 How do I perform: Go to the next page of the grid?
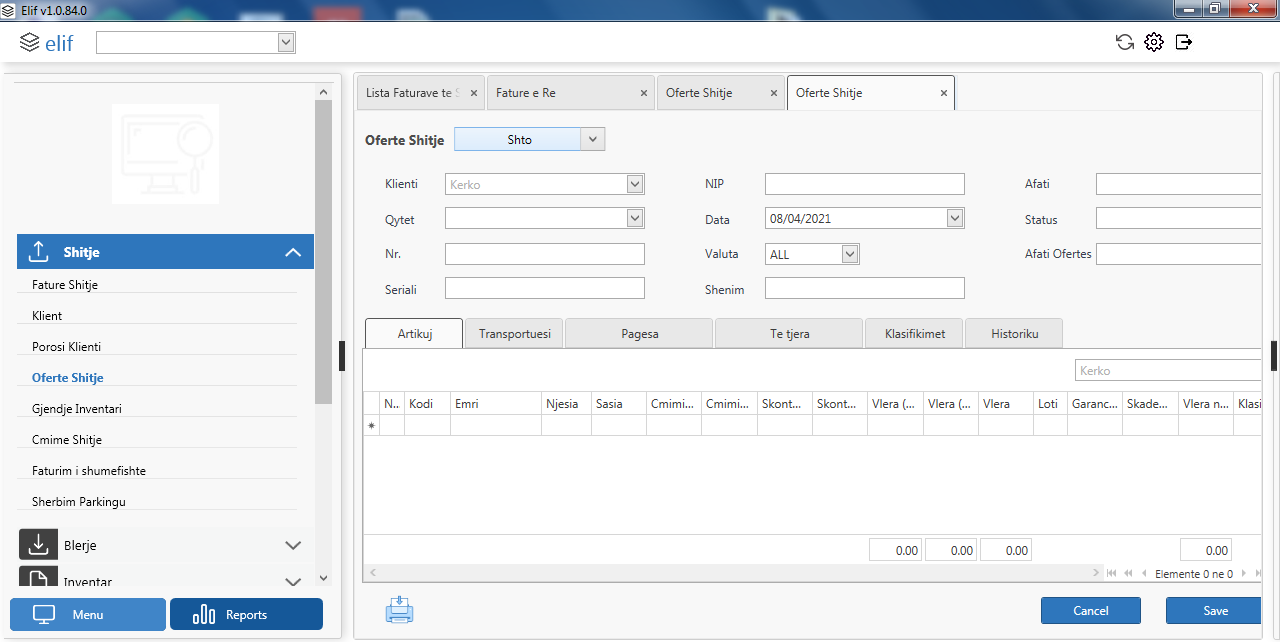pyautogui.click(x=1244, y=574)
